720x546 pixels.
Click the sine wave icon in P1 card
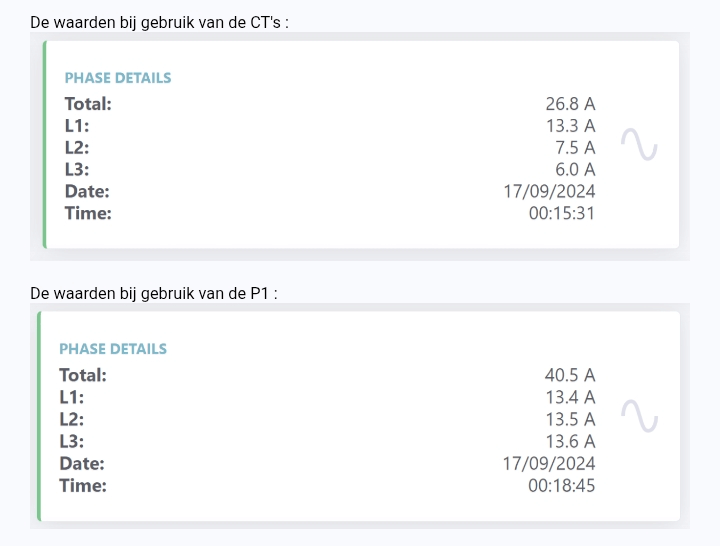[x=639, y=416]
